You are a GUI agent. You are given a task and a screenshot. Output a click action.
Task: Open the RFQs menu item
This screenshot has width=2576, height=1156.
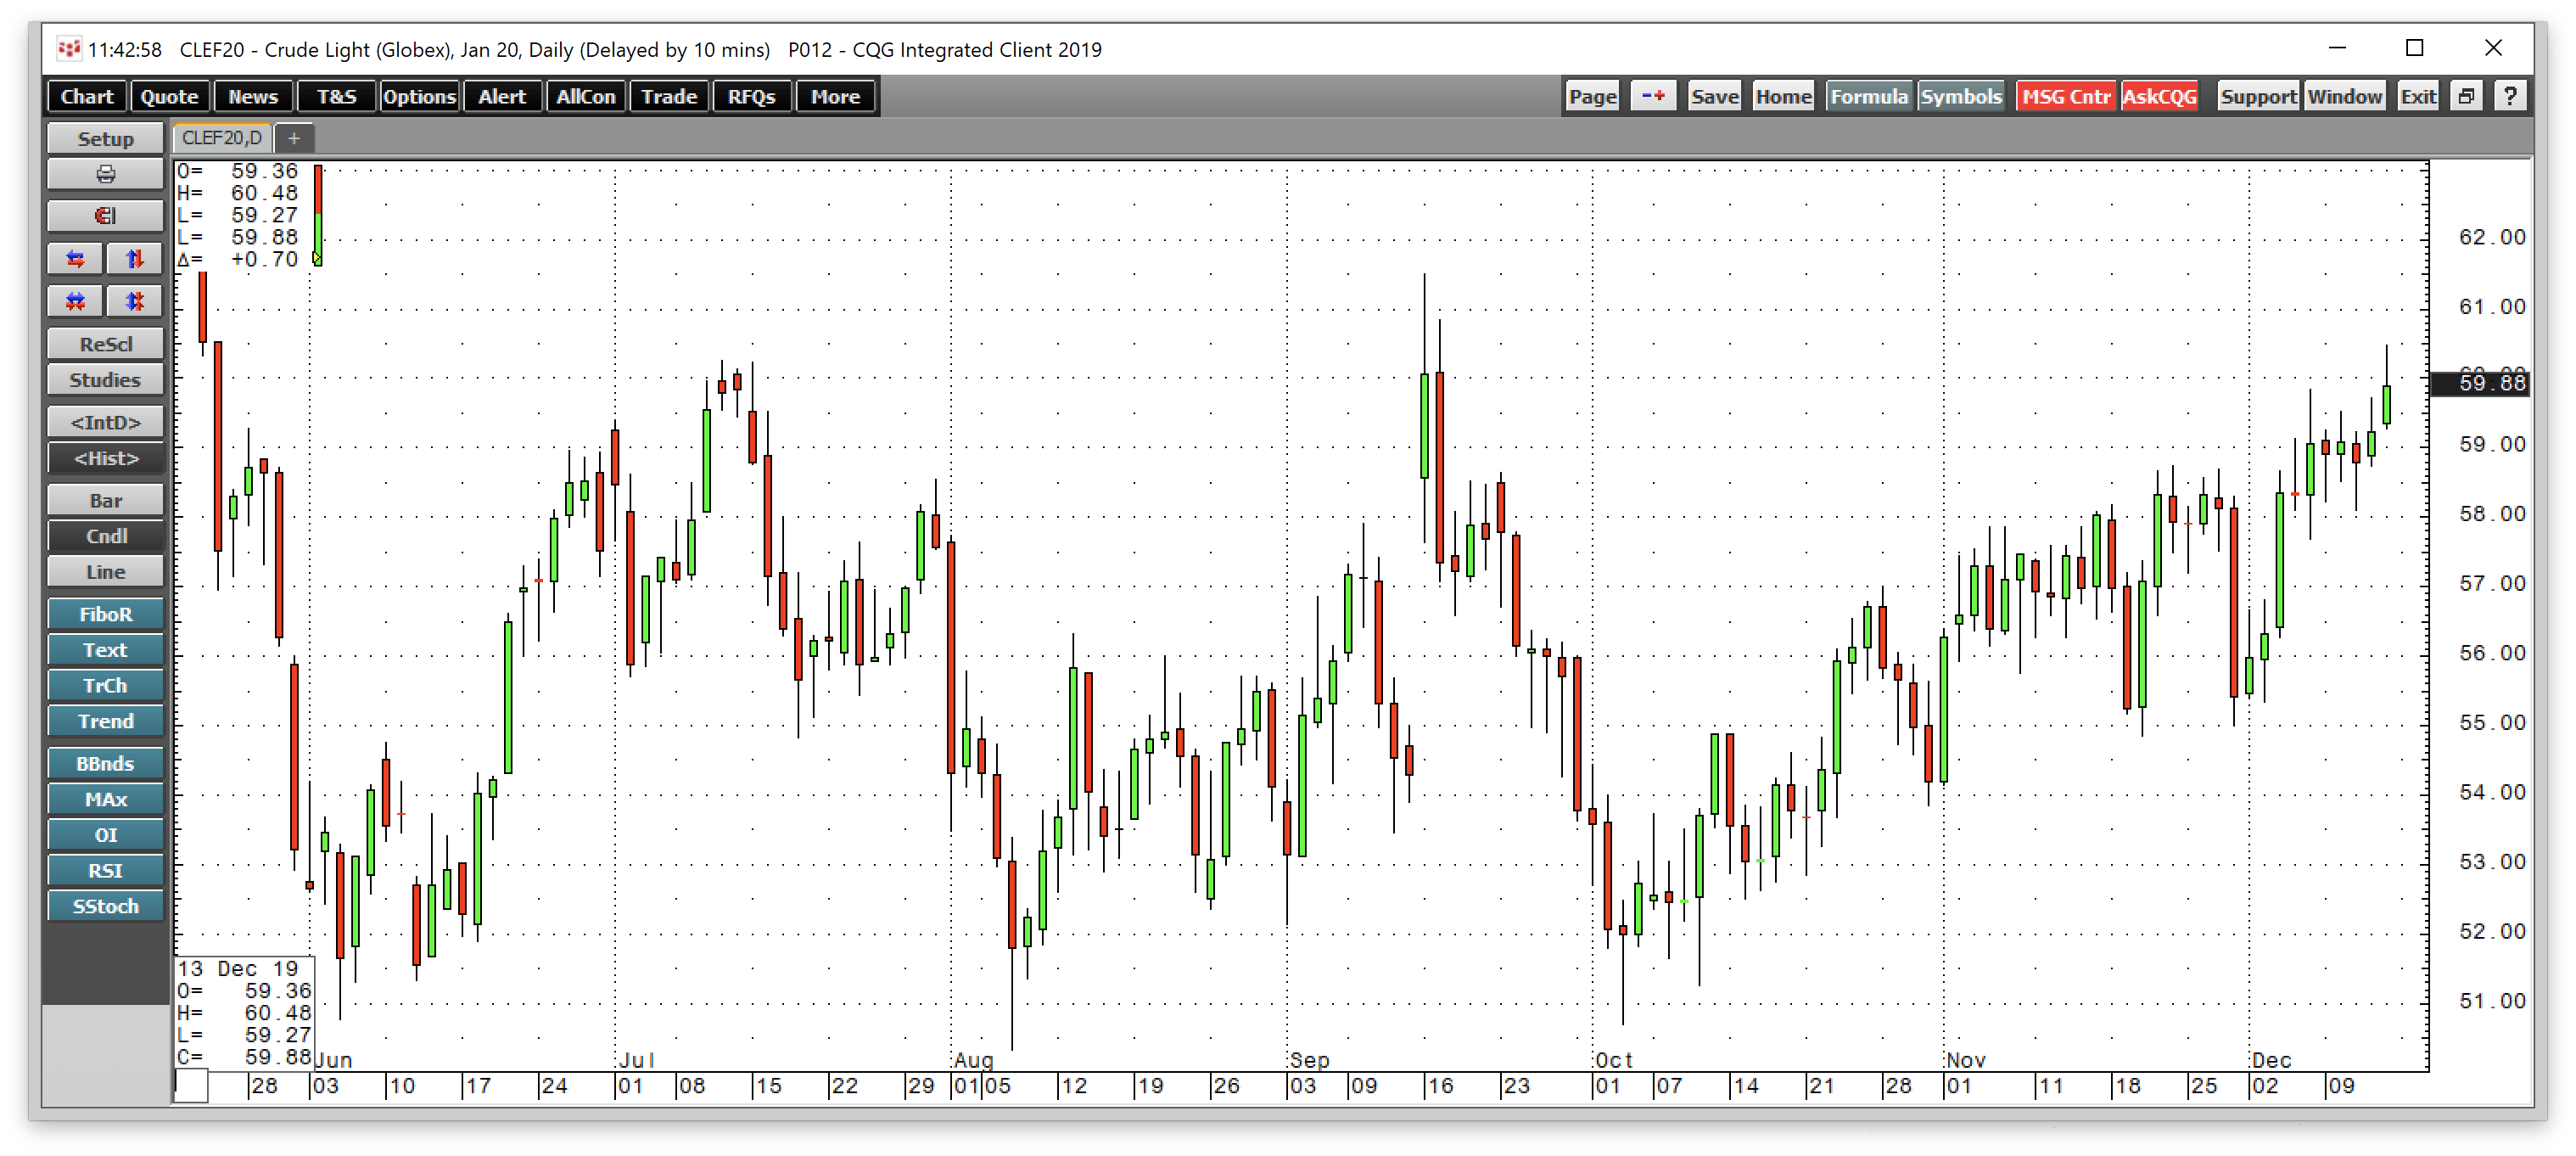point(752,96)
